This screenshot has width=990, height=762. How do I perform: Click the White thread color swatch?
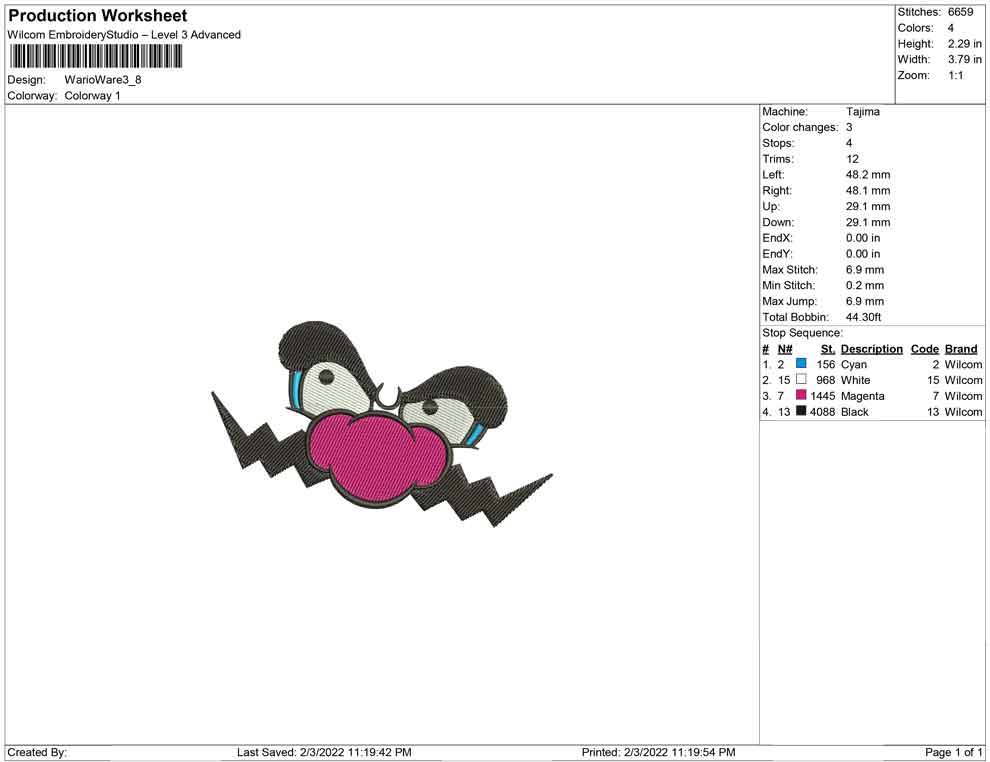(x=801, y=379)
